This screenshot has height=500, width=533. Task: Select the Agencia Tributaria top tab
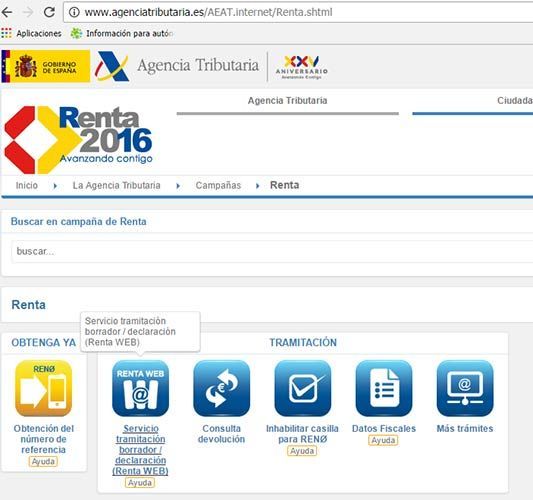tap(288, 101)
